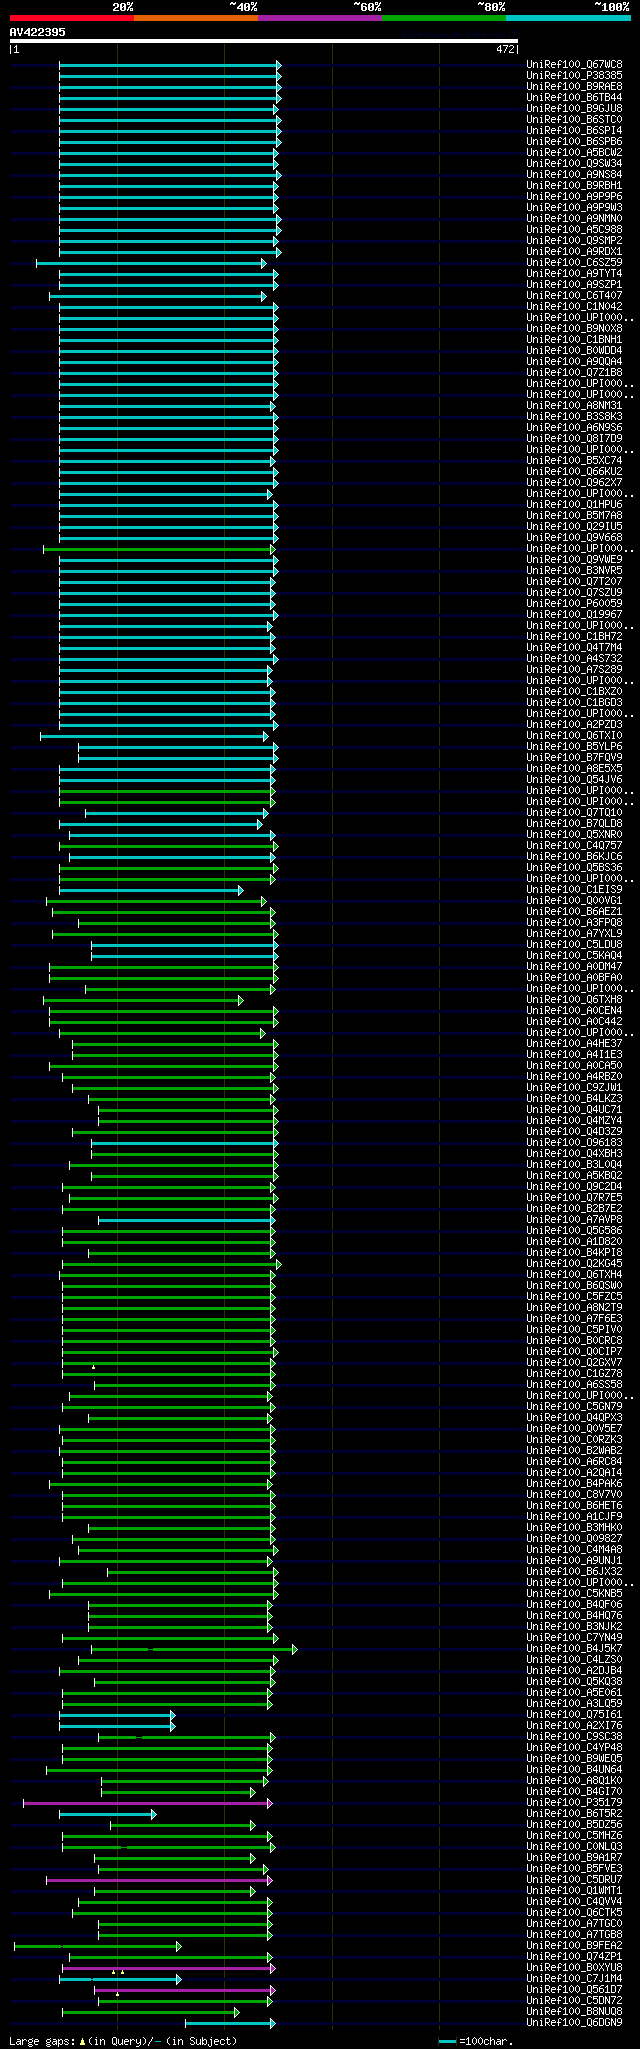The height and width of the screenshot is (2049, 640).
Task: Select the UniRef100_A4S732 label
Action: [574, 659]
